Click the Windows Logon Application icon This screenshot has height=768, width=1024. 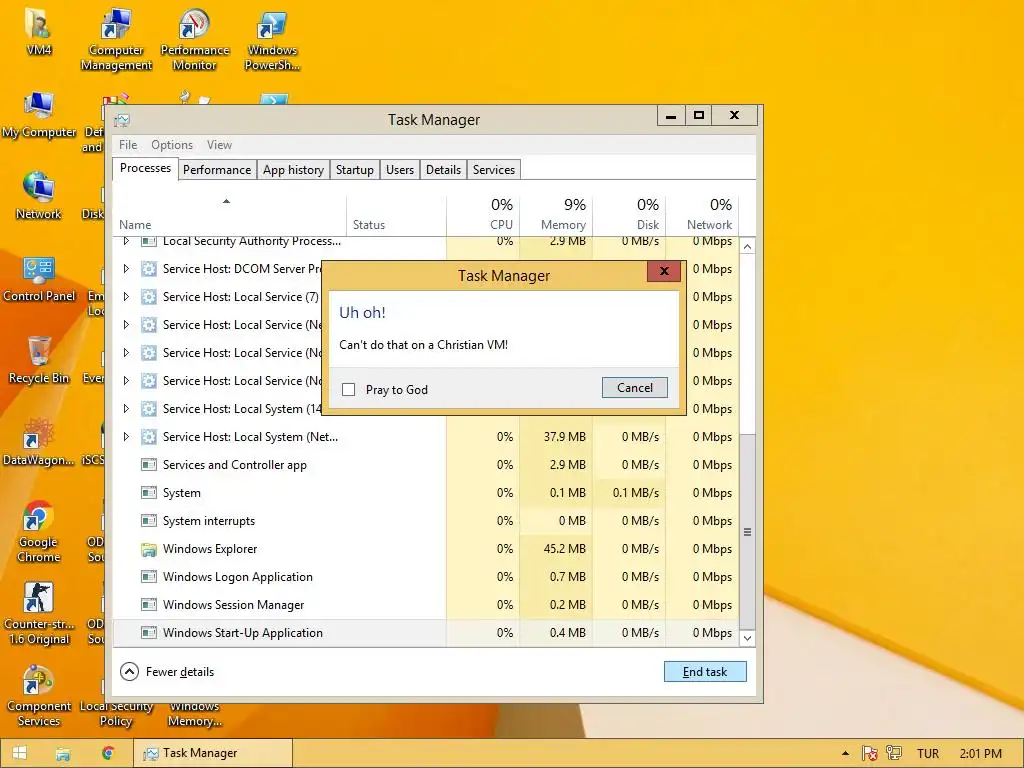tap(149, 577)
